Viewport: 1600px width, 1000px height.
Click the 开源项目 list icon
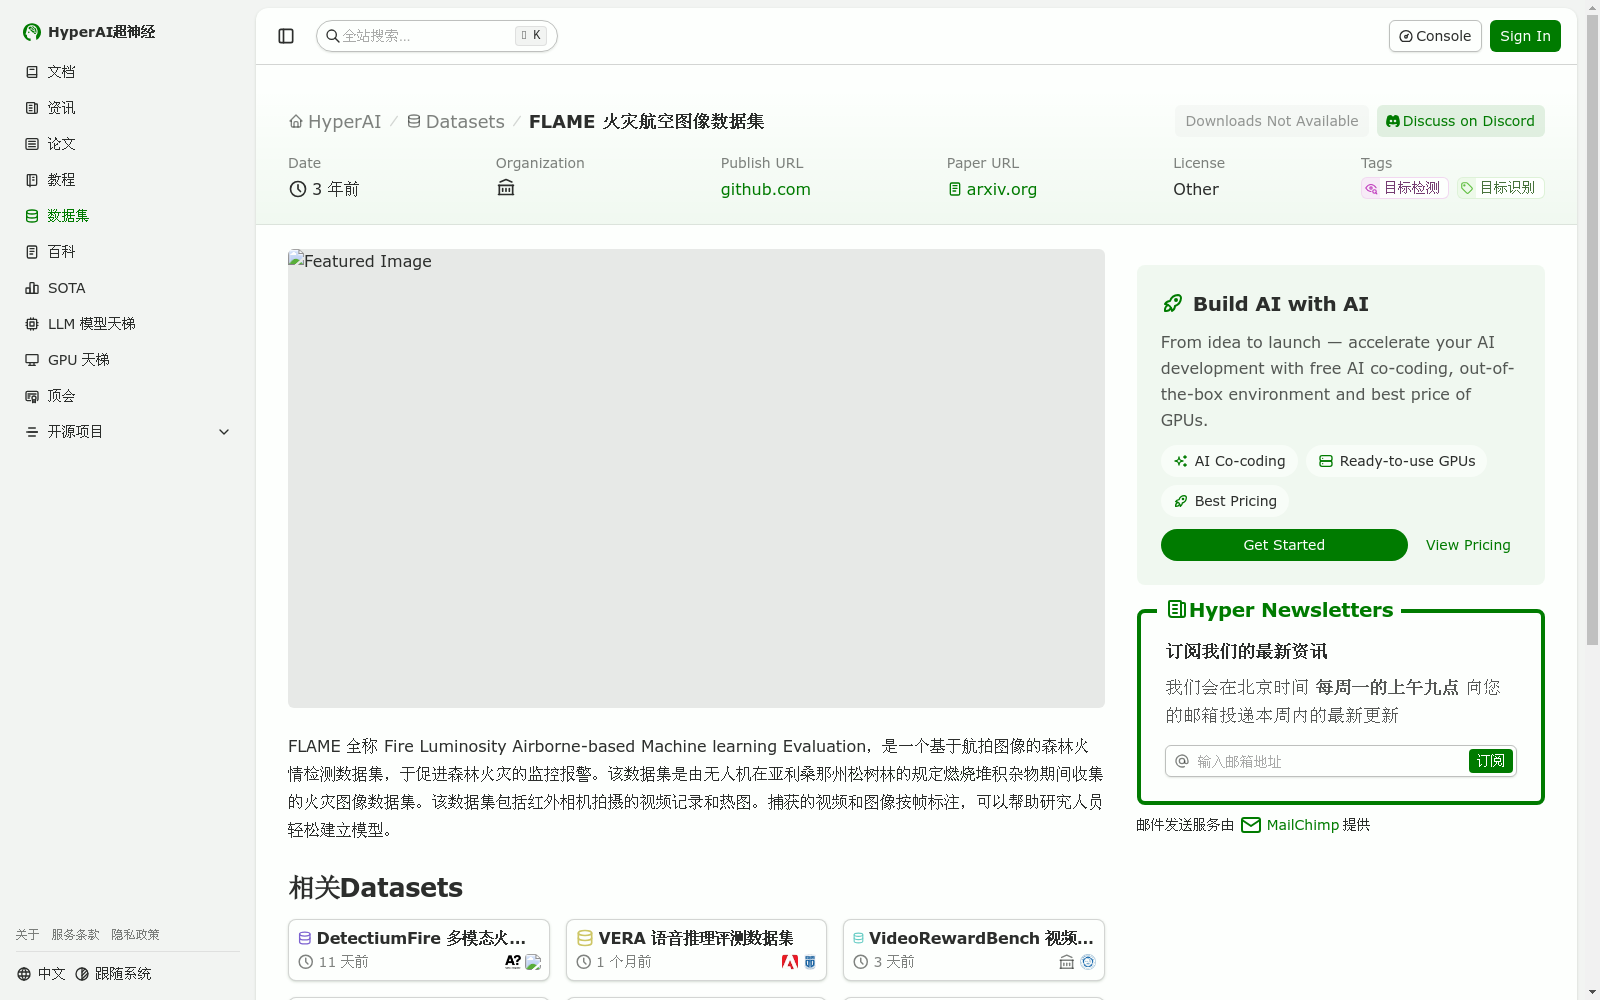pyautogui.click(x=32, y=432)
